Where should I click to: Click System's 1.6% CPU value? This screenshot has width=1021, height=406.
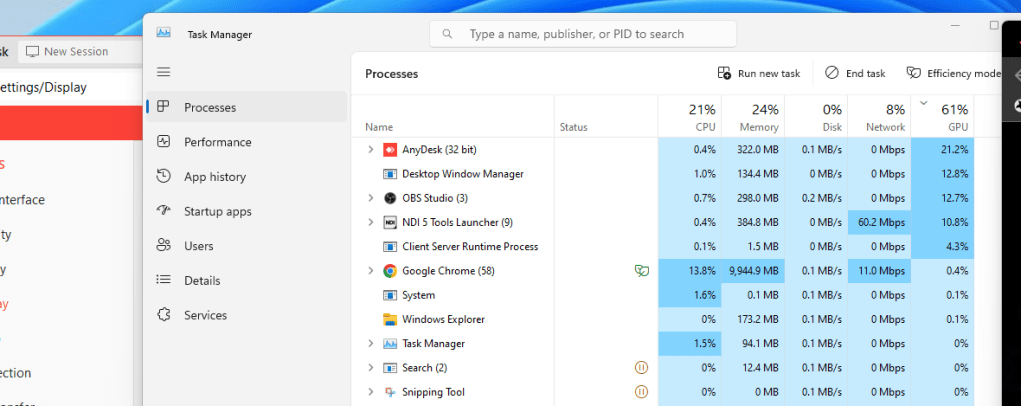pyautogui.click(x=690, y=295)
